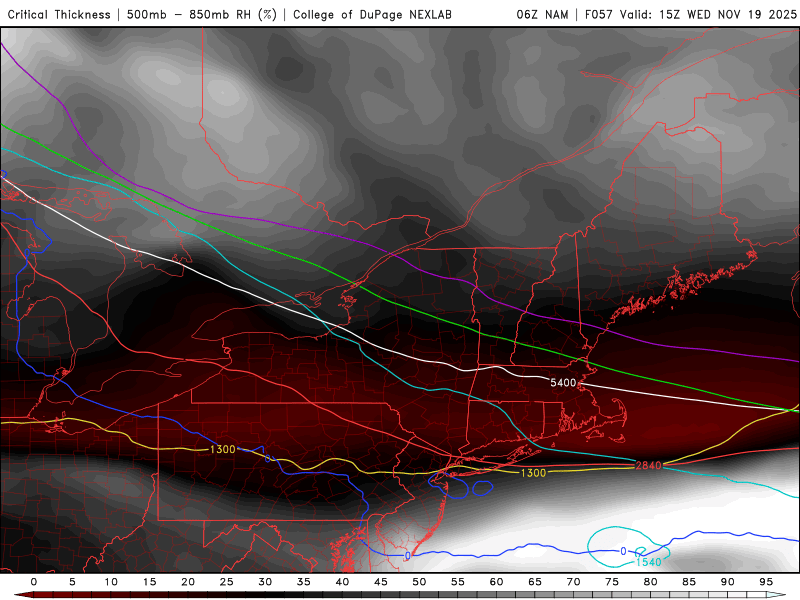
Task: Click 'F057 Valid: 15Z WED NOV 19 2025' text
Action: pyautogui.click(x=690, y=14)
